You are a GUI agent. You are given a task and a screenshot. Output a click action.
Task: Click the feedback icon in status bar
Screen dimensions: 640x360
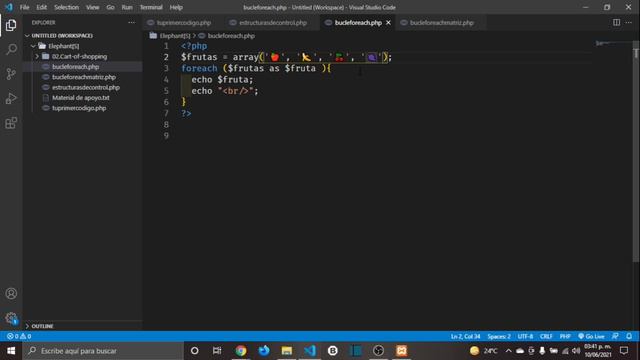point(615,336)
